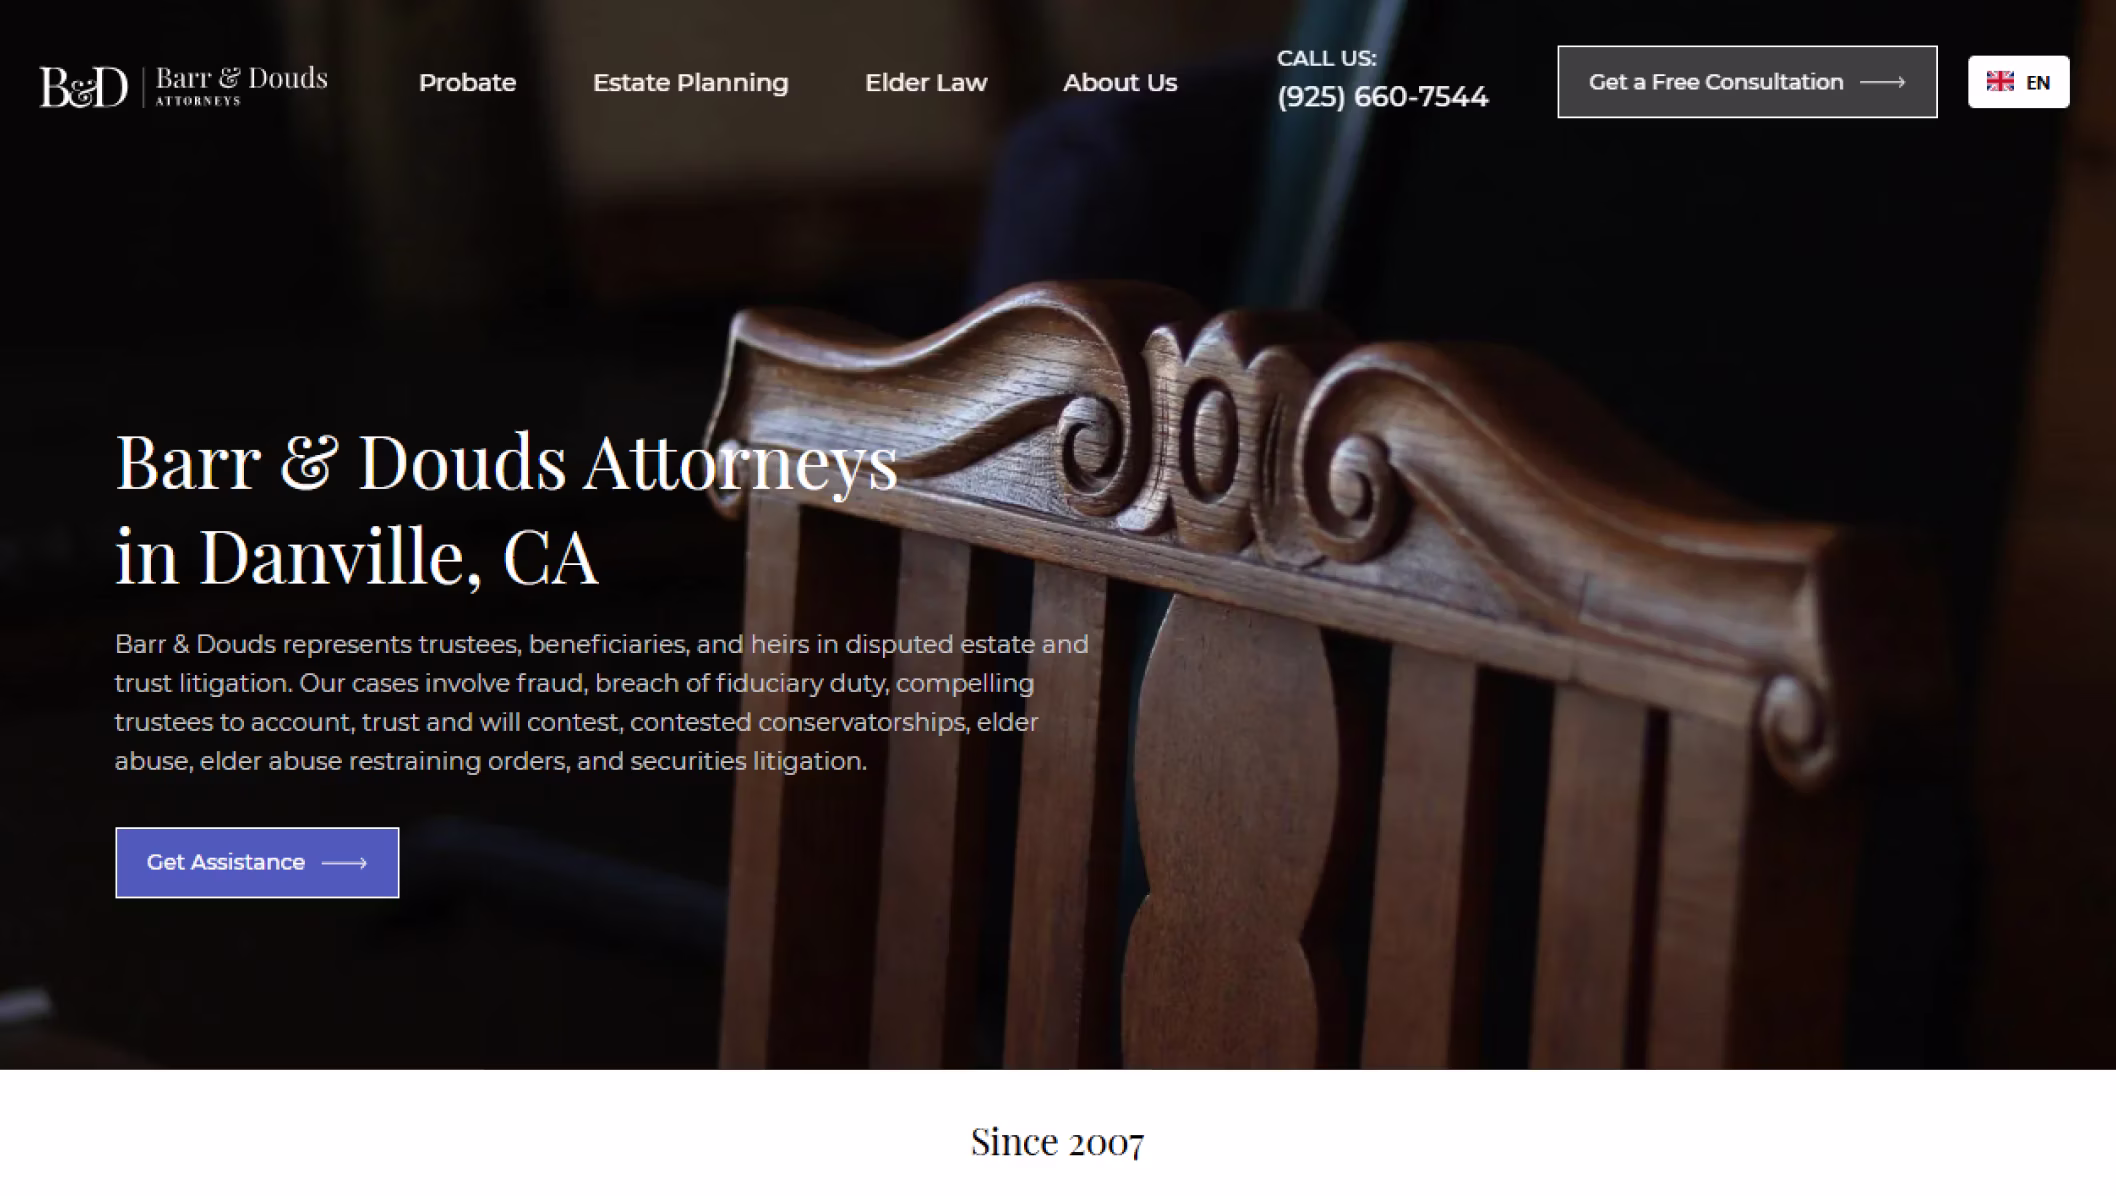Screen dimensions: 2116x1196
Task: Click the purple Get Assistance button
Action: point(257,863)
